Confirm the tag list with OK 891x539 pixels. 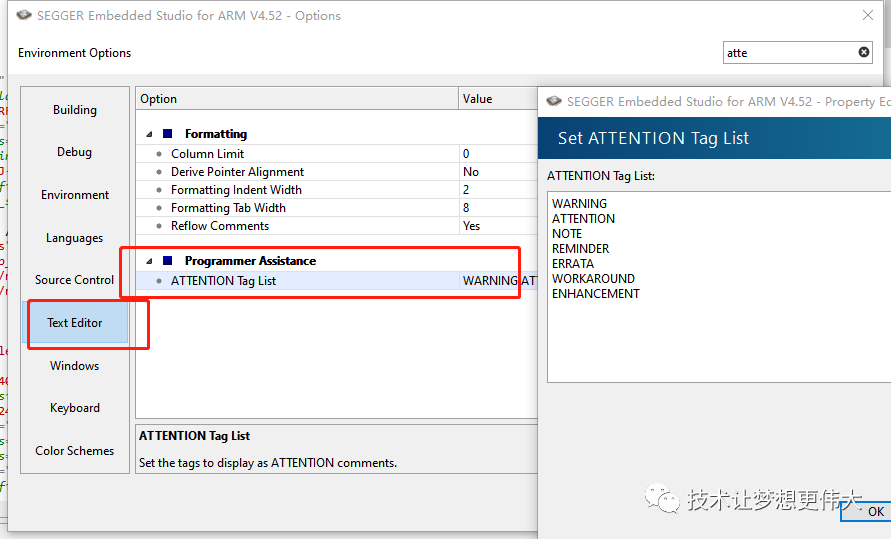pyautogui.click(x=868, y=511)
